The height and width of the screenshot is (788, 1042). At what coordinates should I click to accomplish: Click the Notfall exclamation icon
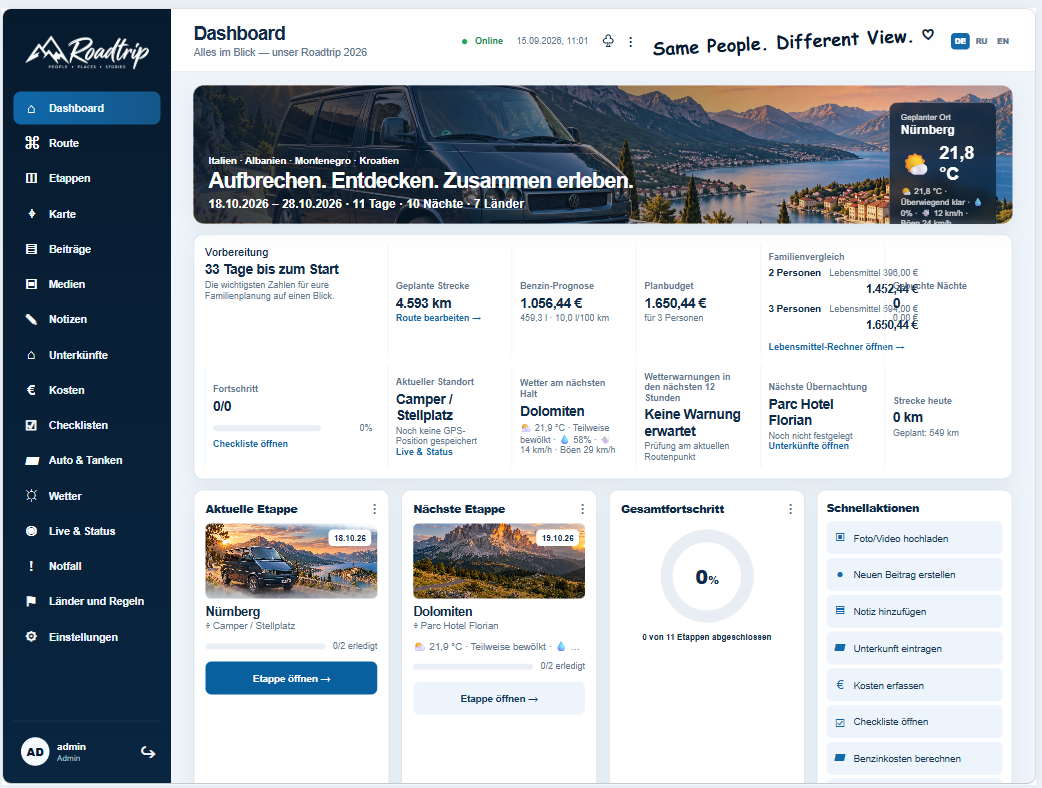point(31,566)
